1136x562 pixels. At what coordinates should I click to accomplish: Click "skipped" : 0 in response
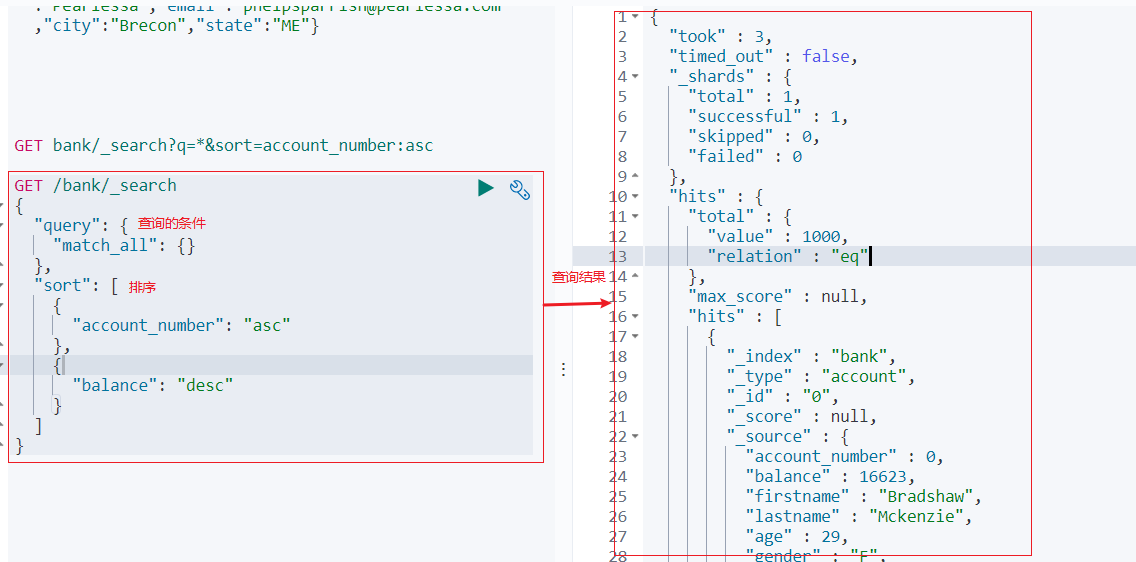click(x=754, y=136)
